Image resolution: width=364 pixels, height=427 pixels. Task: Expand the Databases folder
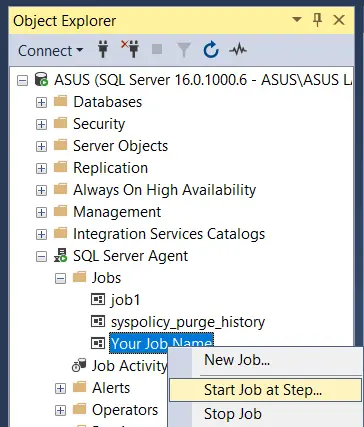tap(41, 102)
